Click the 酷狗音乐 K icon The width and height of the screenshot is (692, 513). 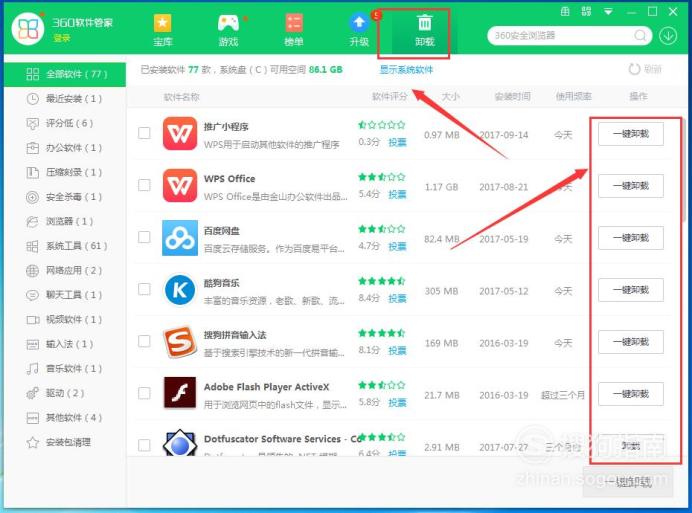180,290
